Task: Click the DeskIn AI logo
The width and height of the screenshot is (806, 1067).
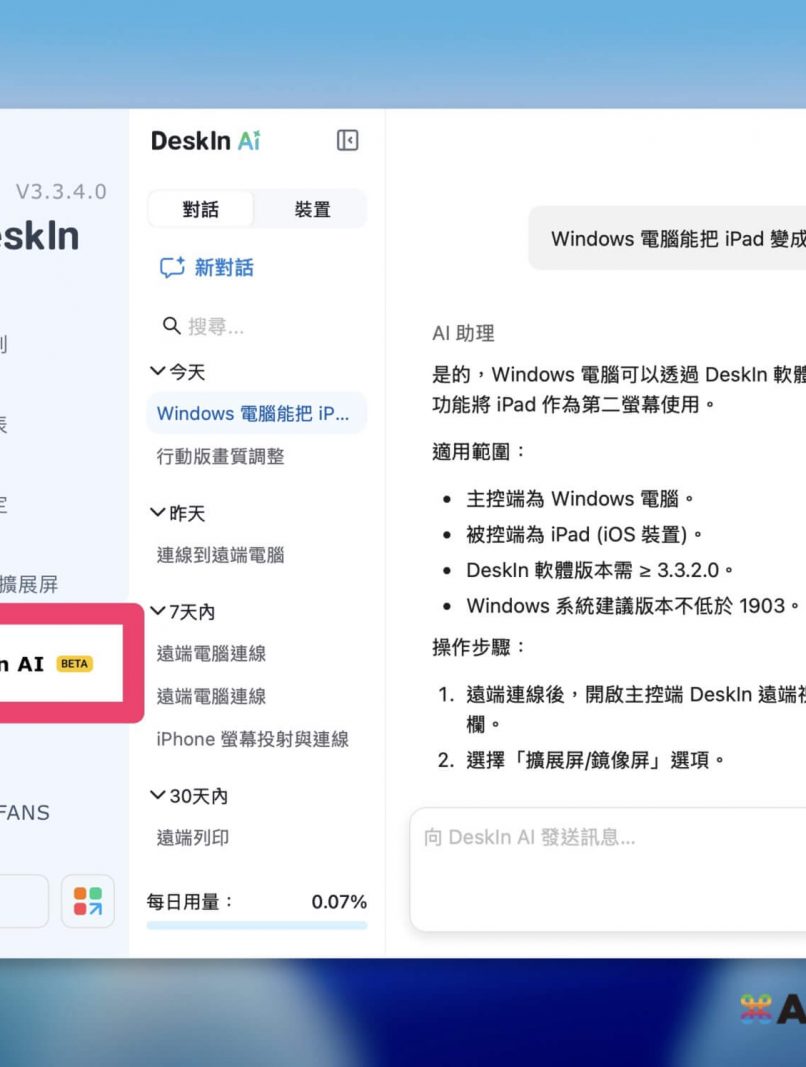Action: [205, 141]
